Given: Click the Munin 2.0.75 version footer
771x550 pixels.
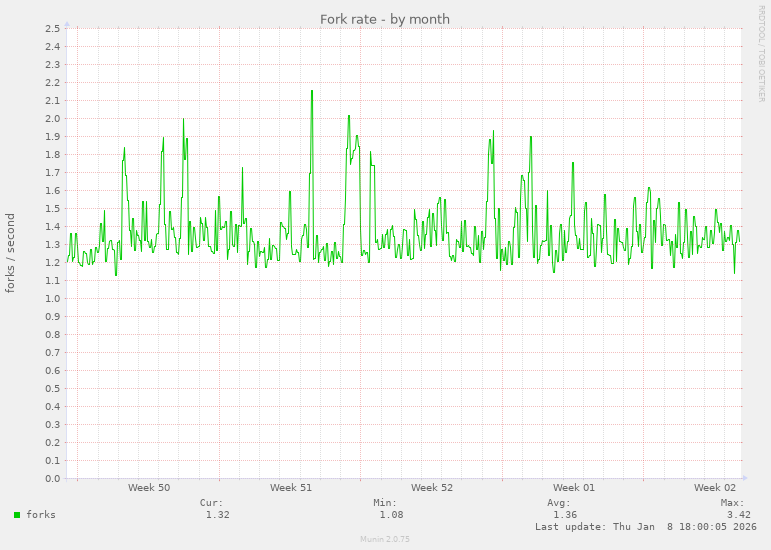Looking at the screenshot, I should pyautogui.click(x=385, y=539).
